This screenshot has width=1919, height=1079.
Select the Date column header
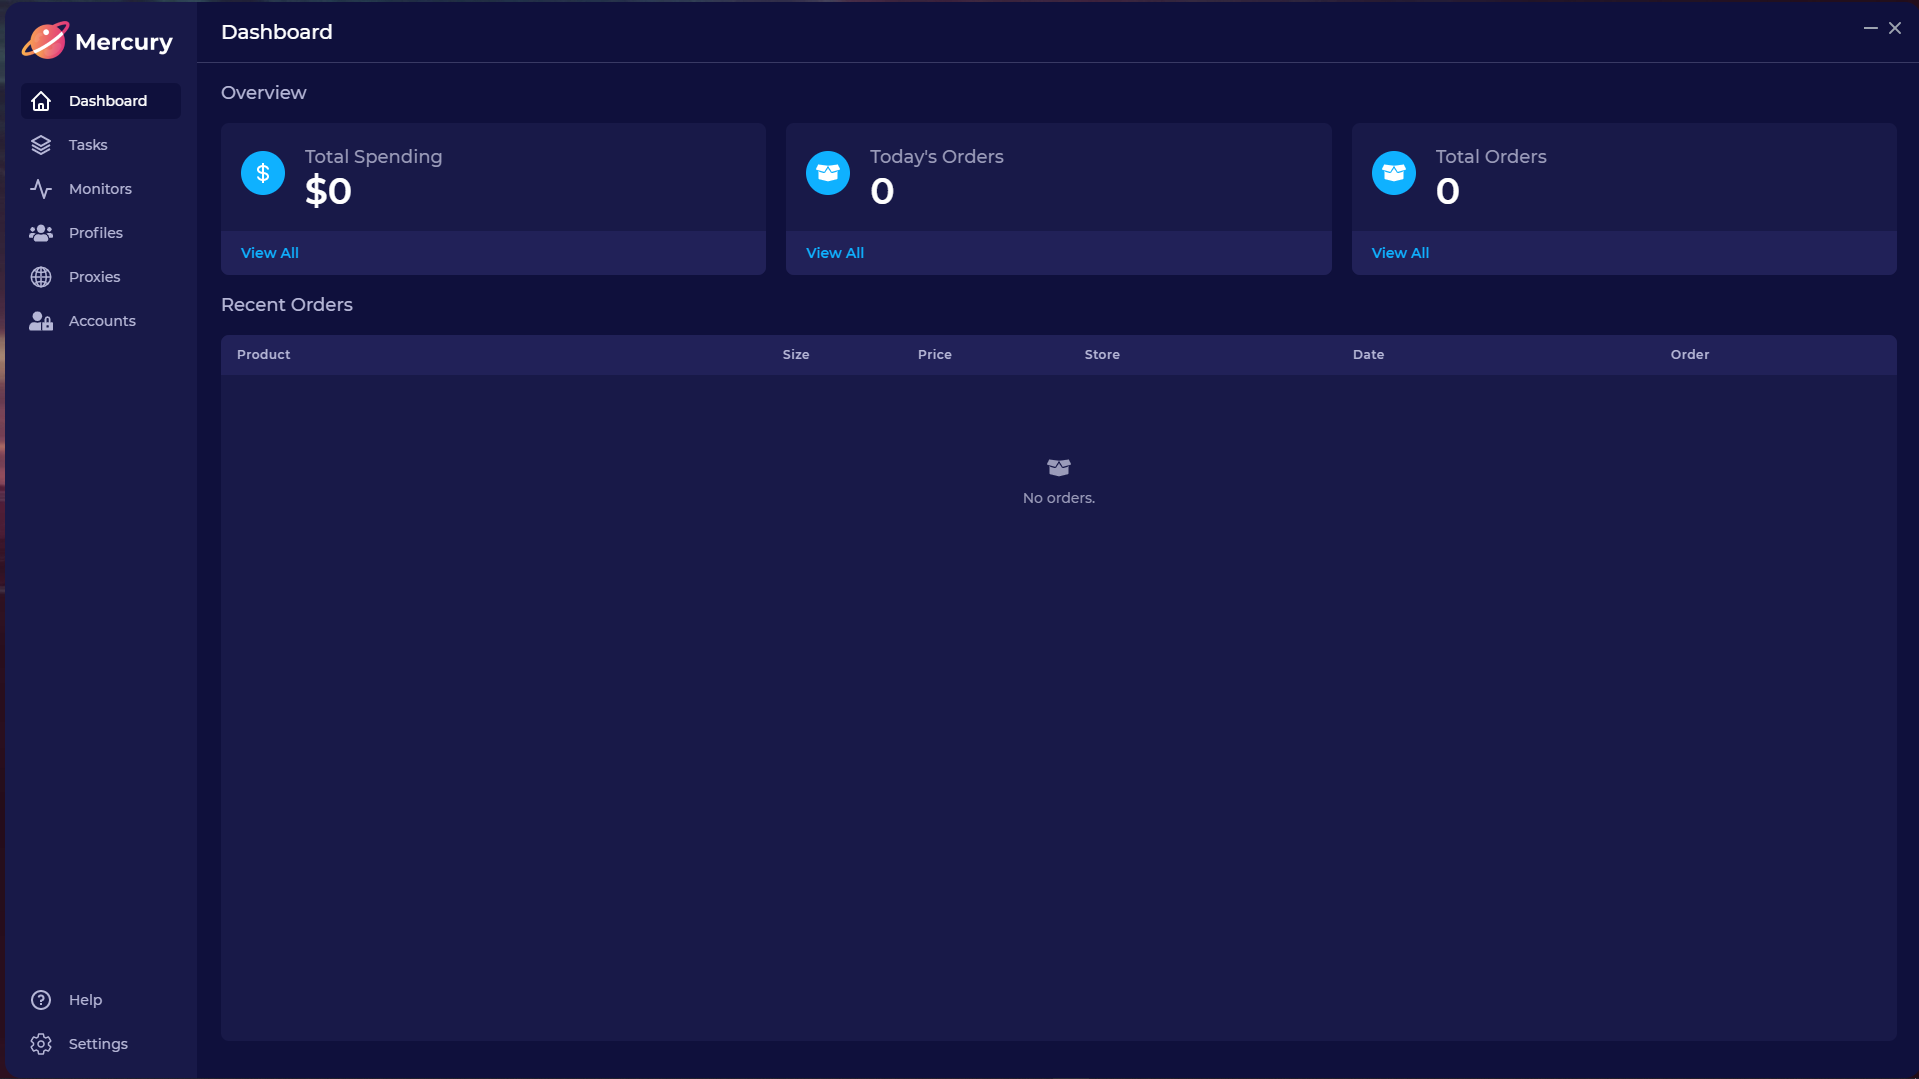1368,355
